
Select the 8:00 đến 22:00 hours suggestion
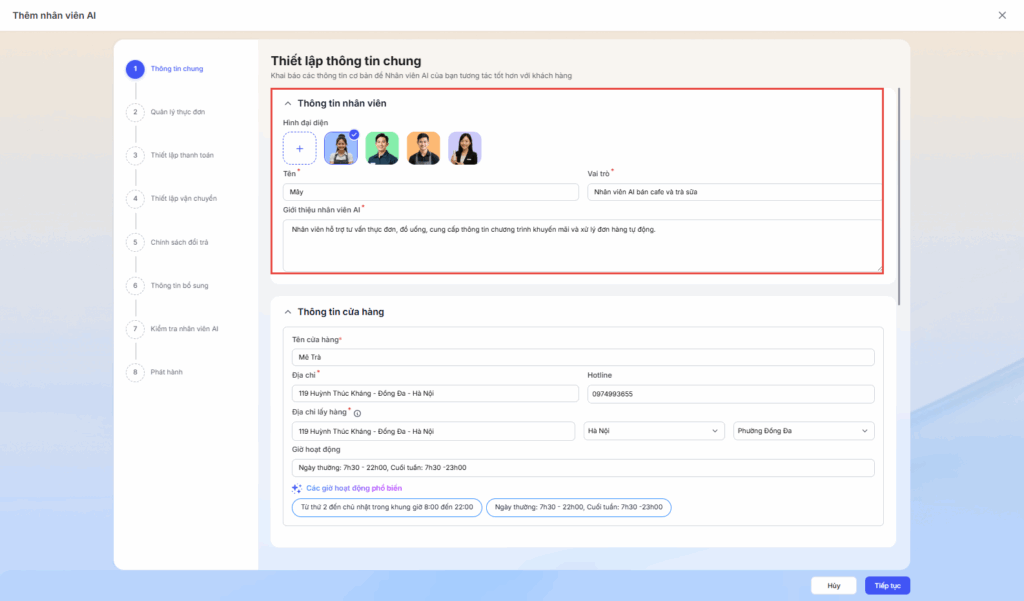click(x=387, y=508)
